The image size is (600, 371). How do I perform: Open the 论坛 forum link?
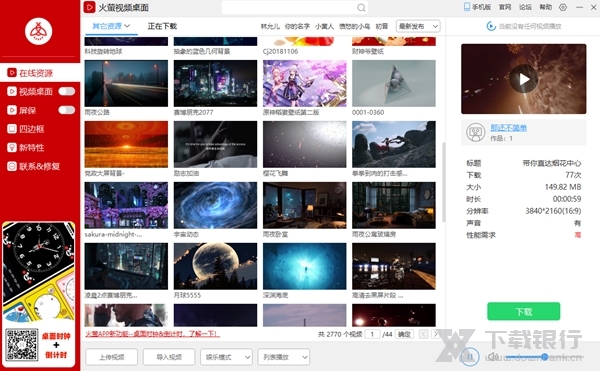click(525, 7)
